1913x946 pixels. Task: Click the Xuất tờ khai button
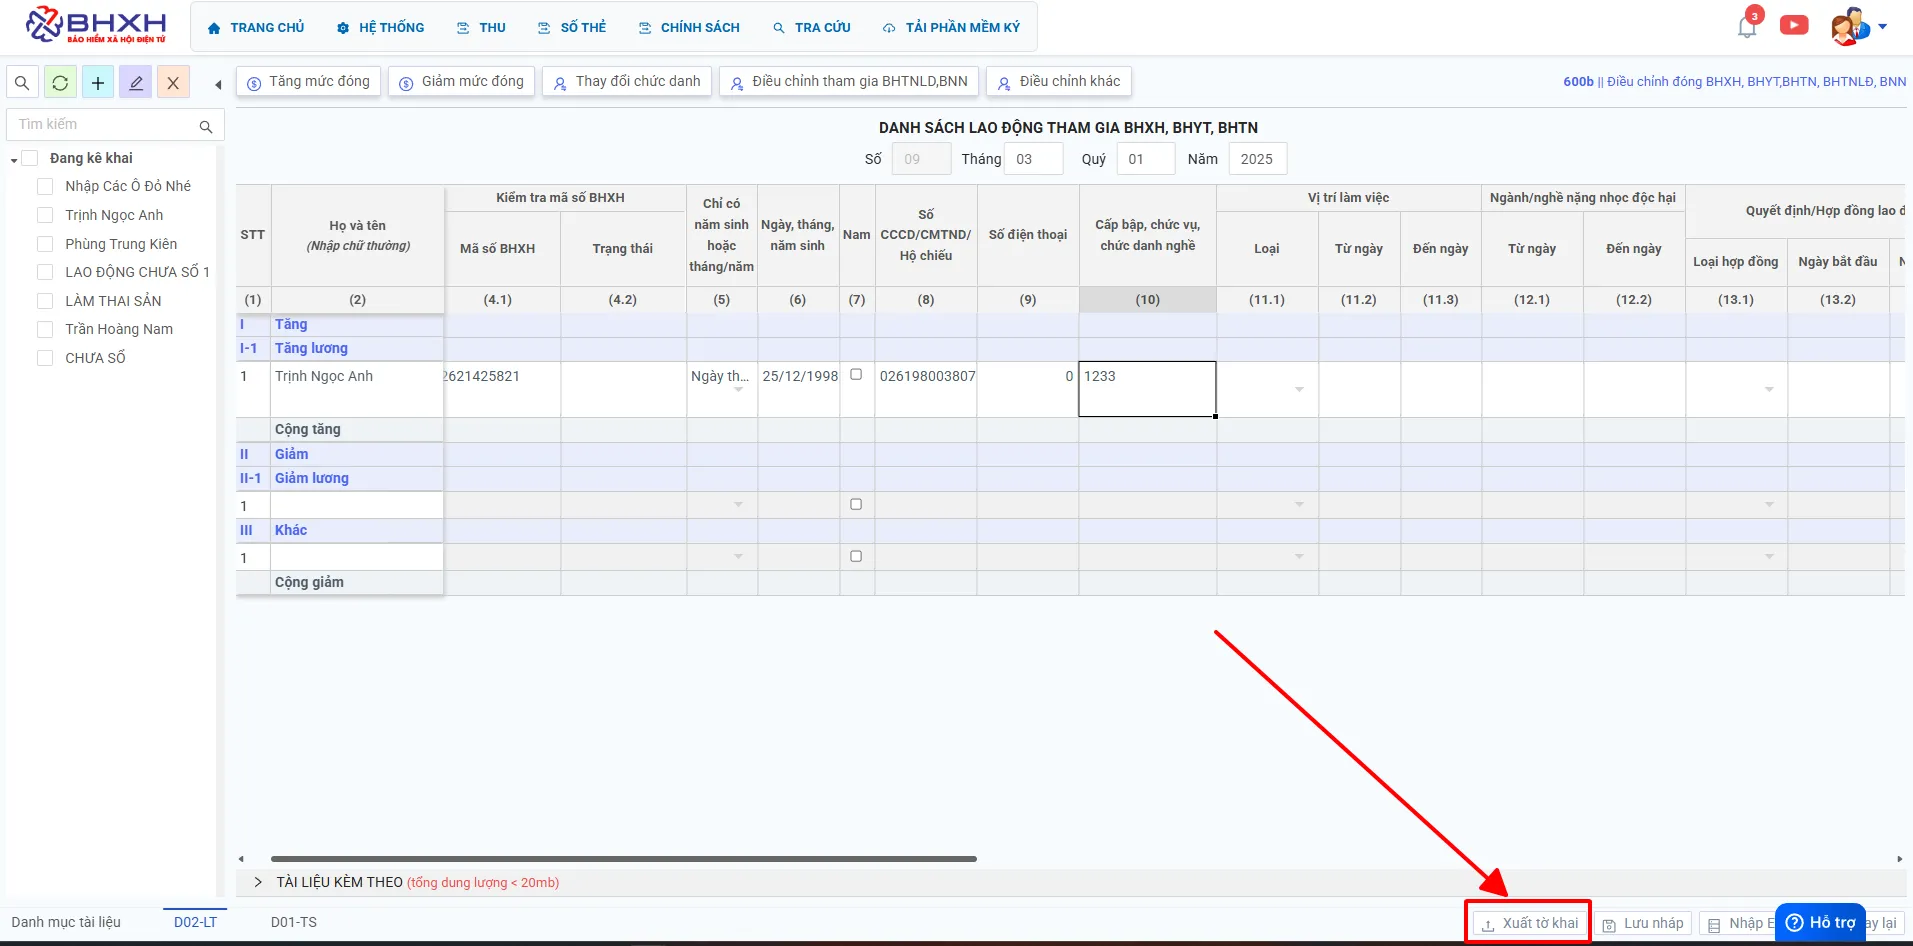[1530, 923]
